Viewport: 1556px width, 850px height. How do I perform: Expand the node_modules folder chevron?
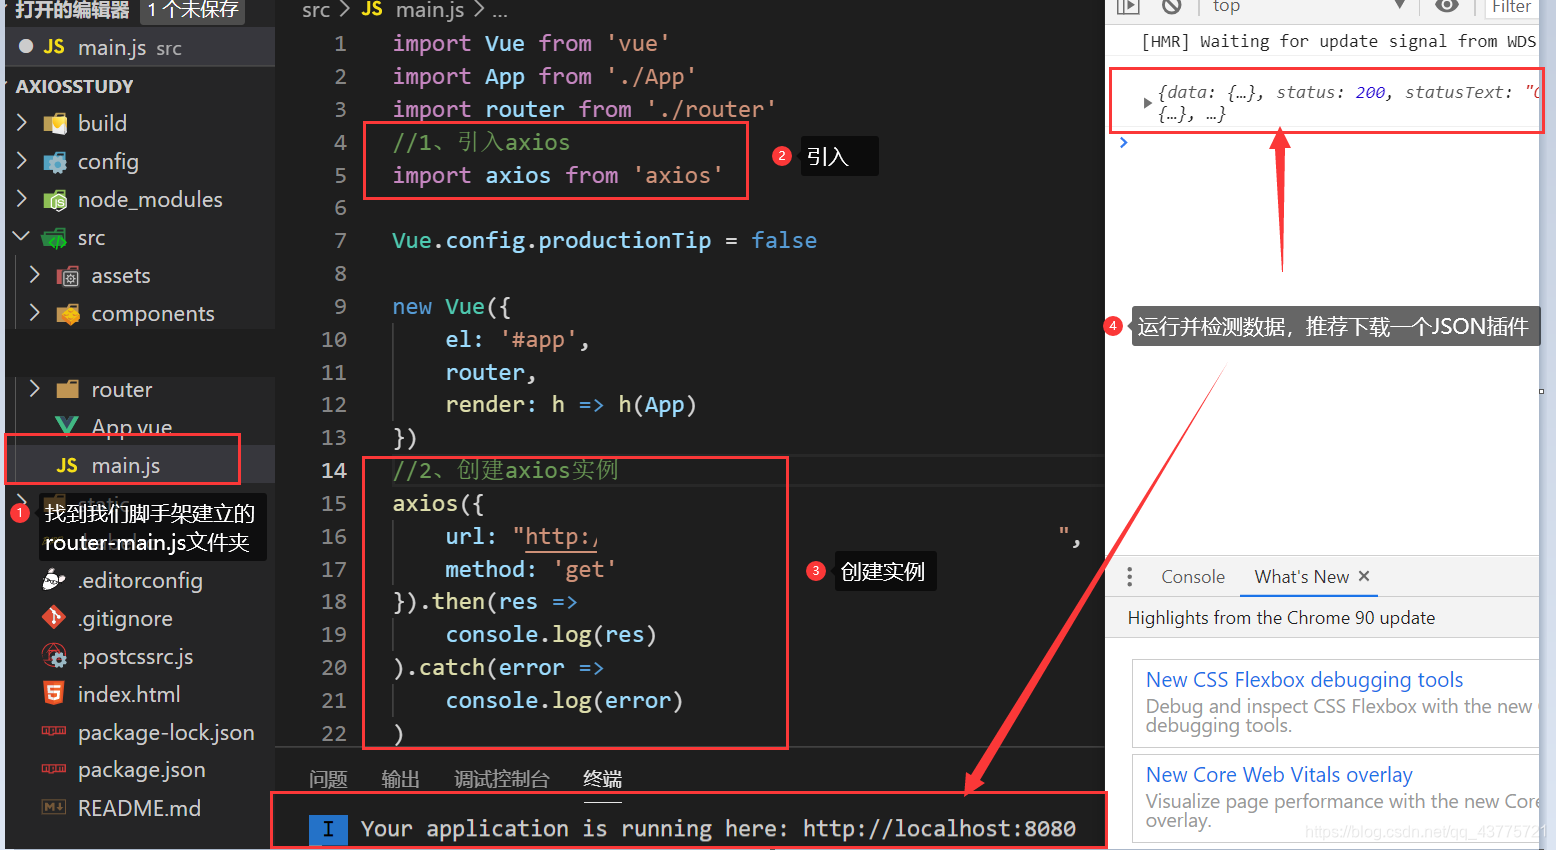point(22,198)
